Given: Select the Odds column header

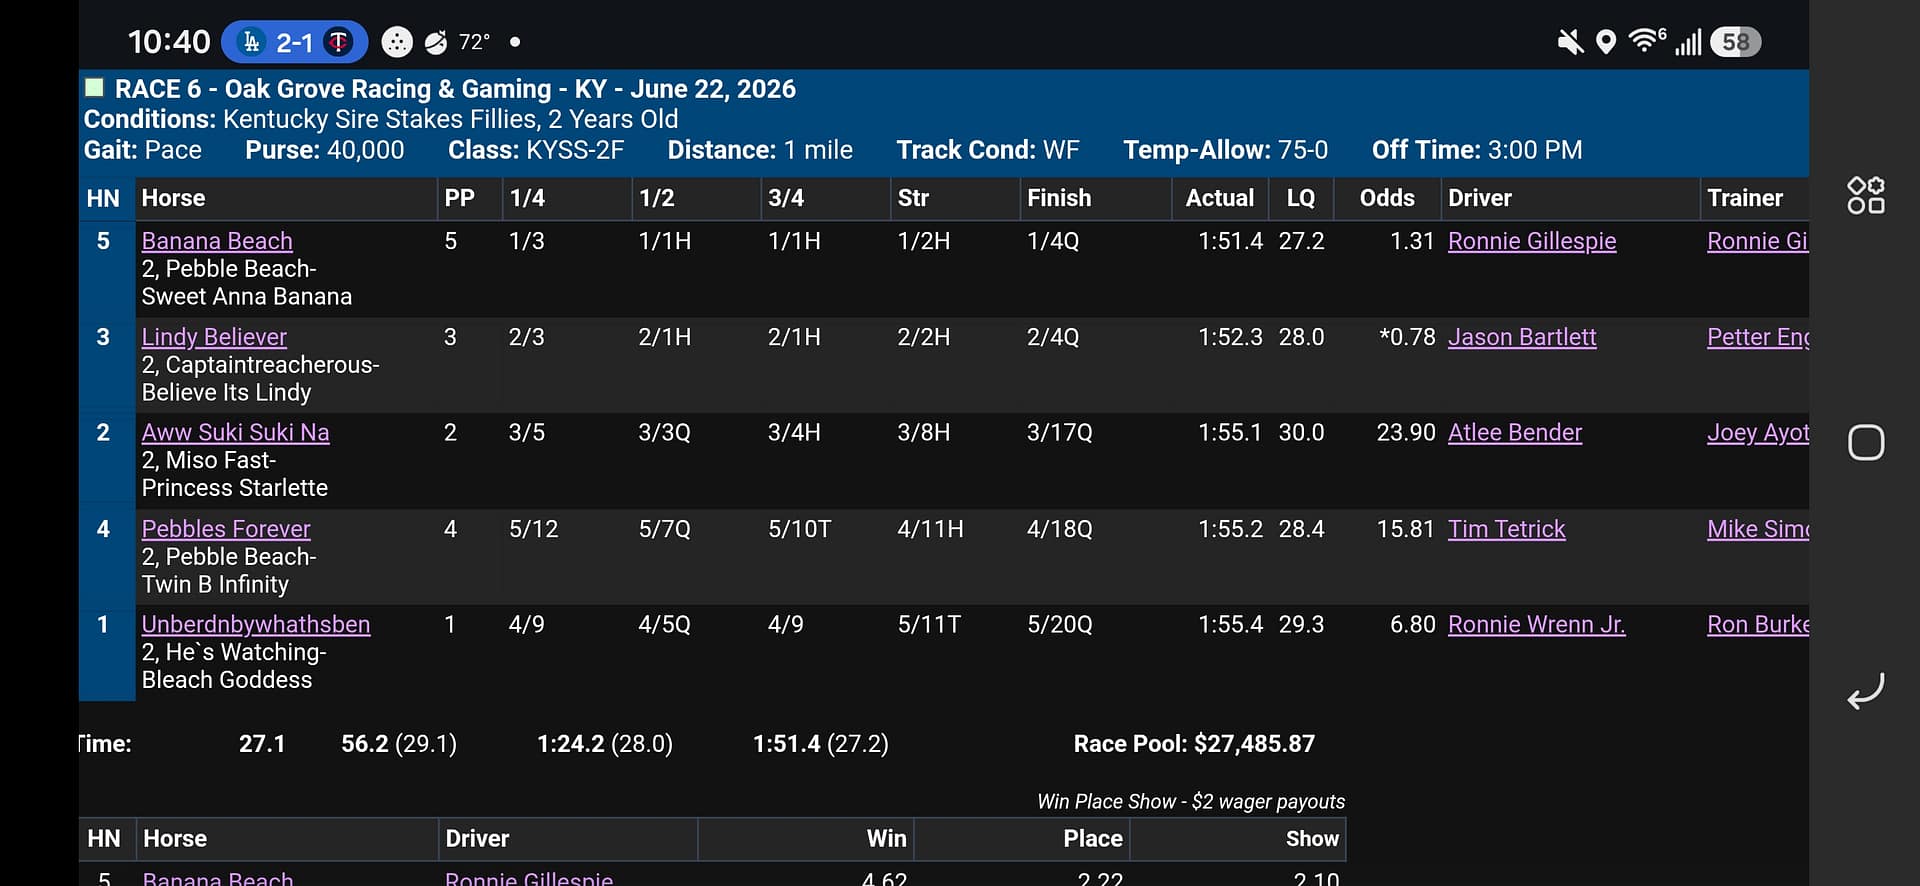Looking at the screenshot, I should click(1387, 198).
